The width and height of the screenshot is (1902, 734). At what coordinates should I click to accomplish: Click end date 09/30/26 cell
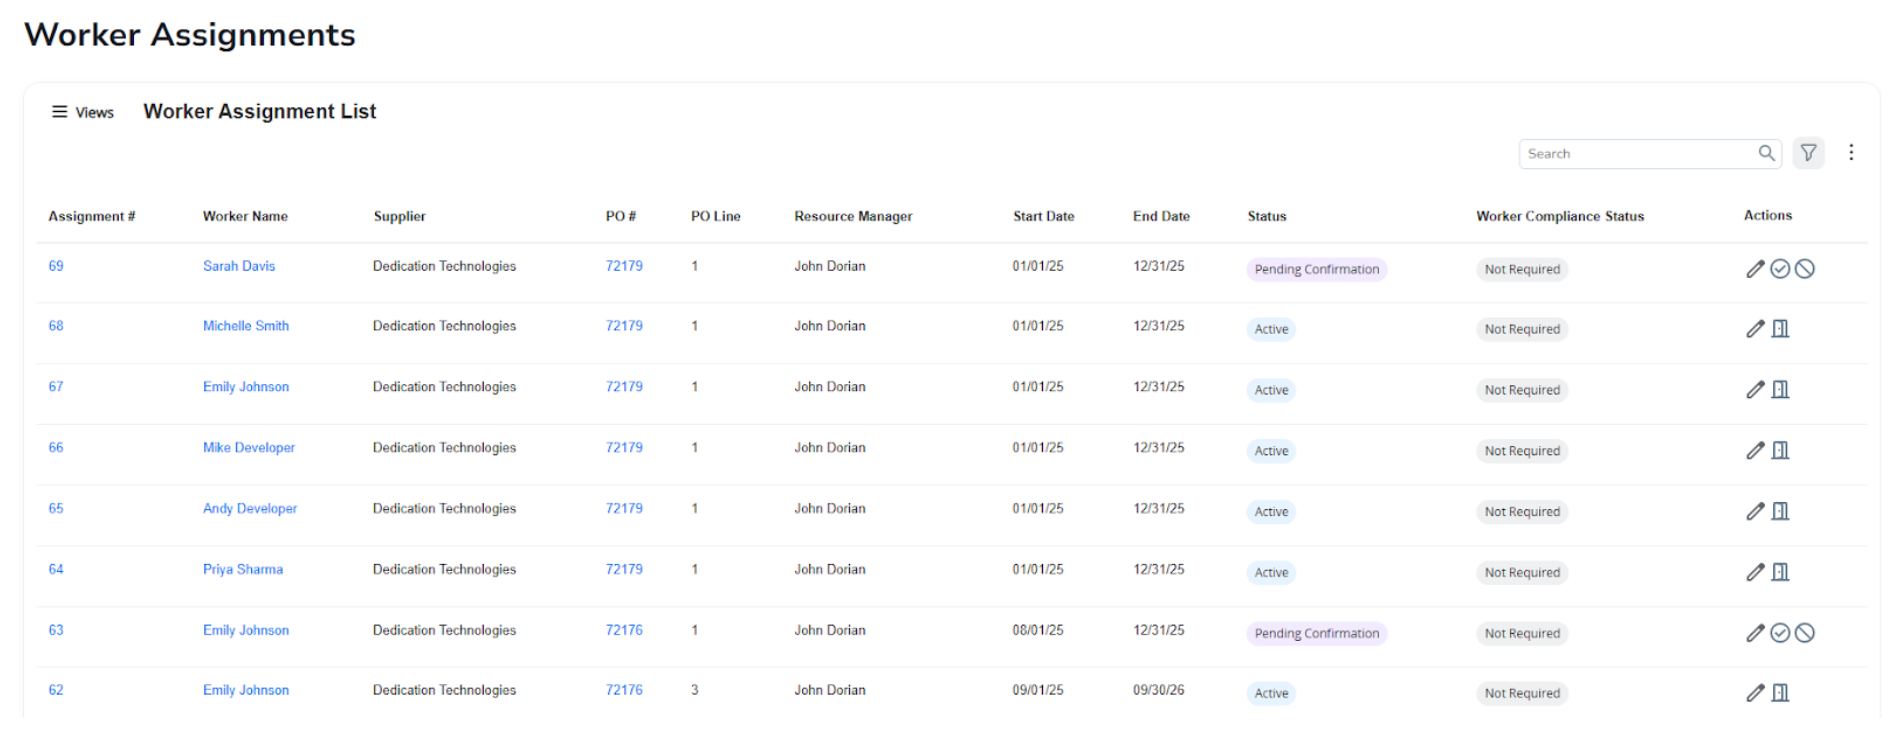(x=1159, y=691)
